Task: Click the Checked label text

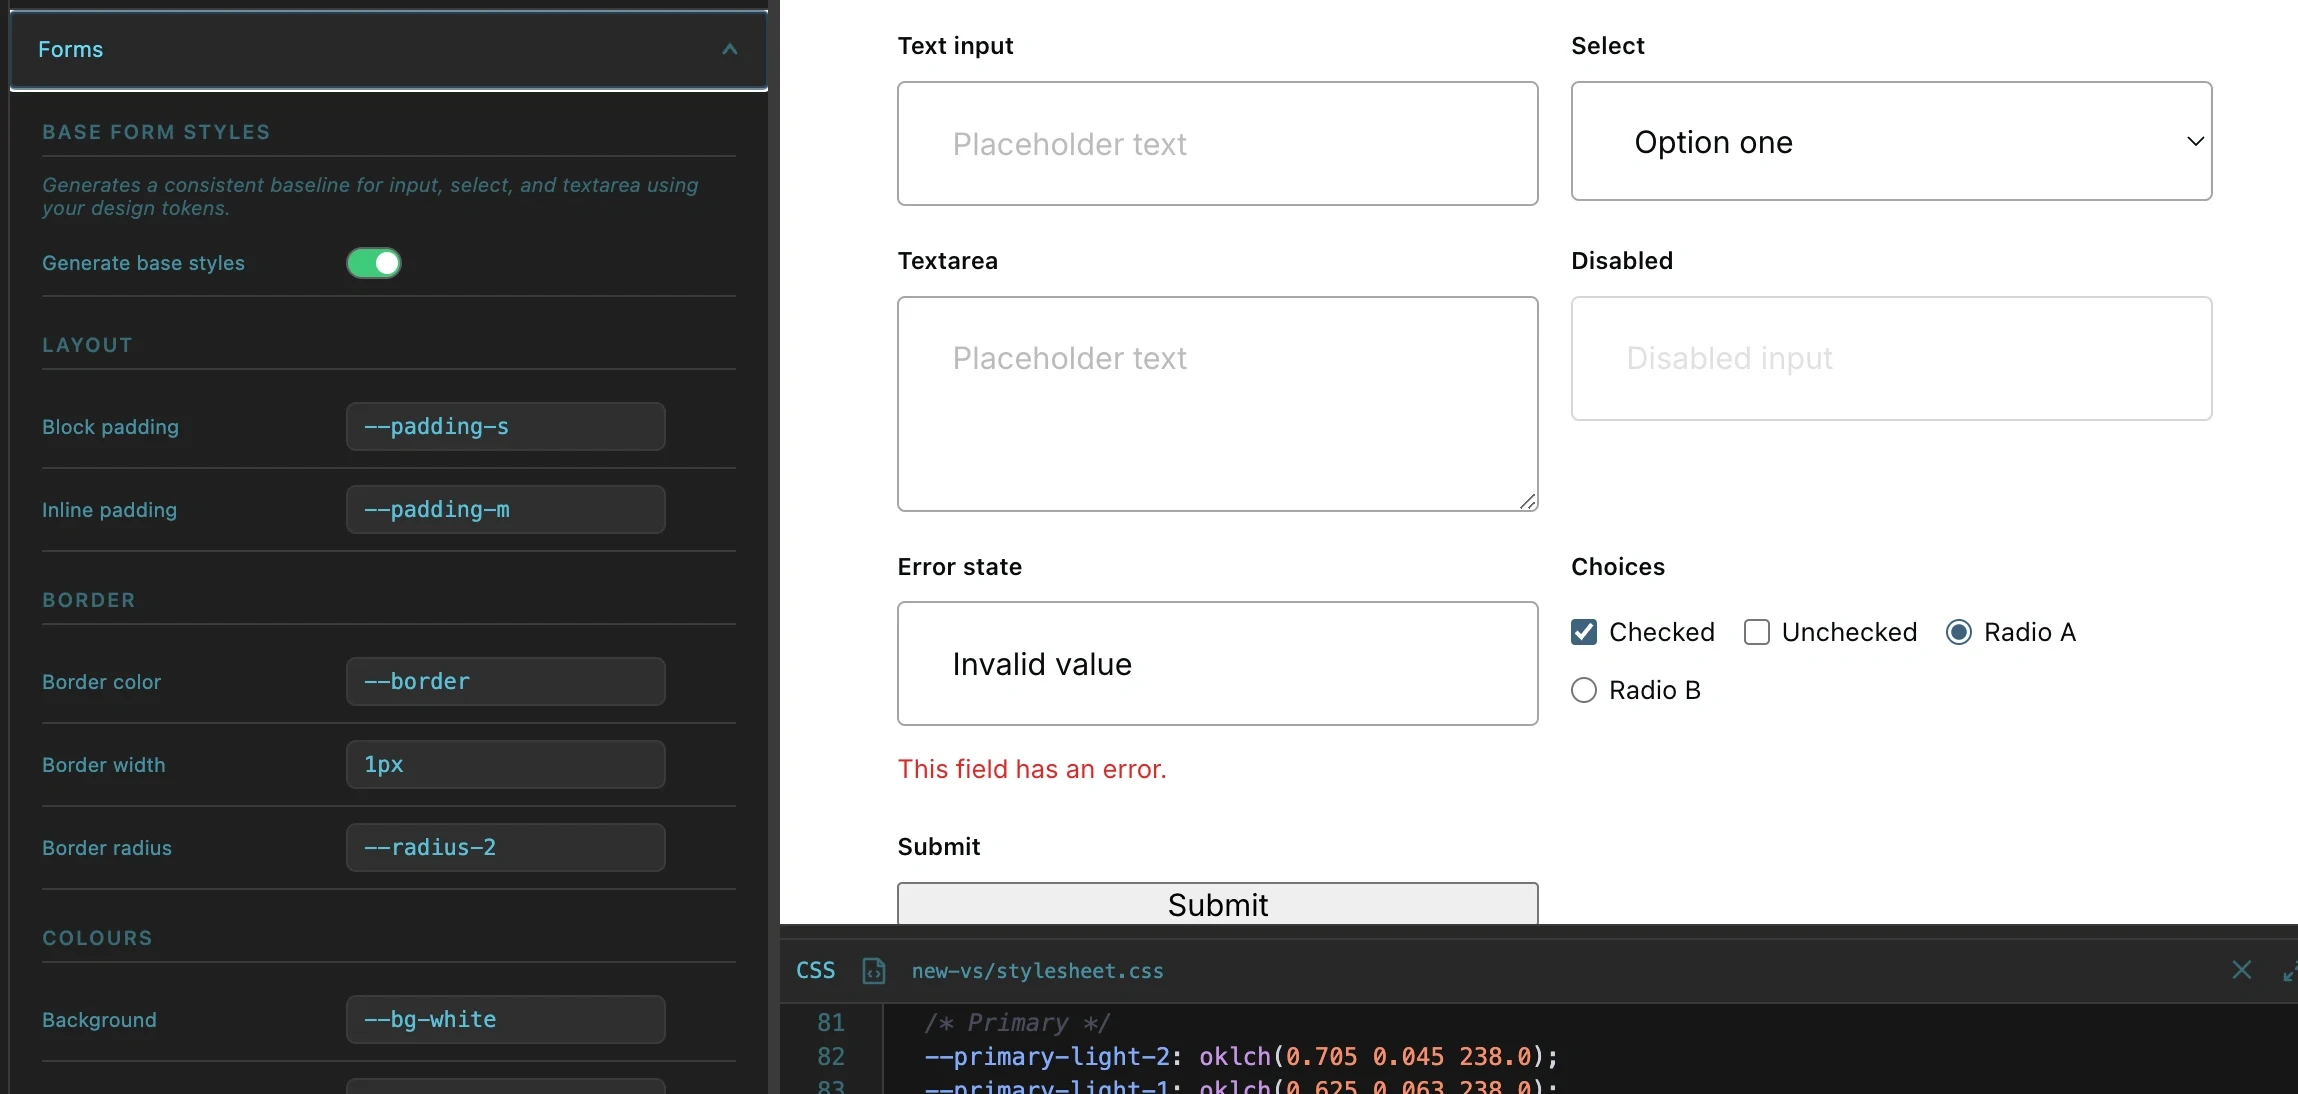Action: [1662, 632]
